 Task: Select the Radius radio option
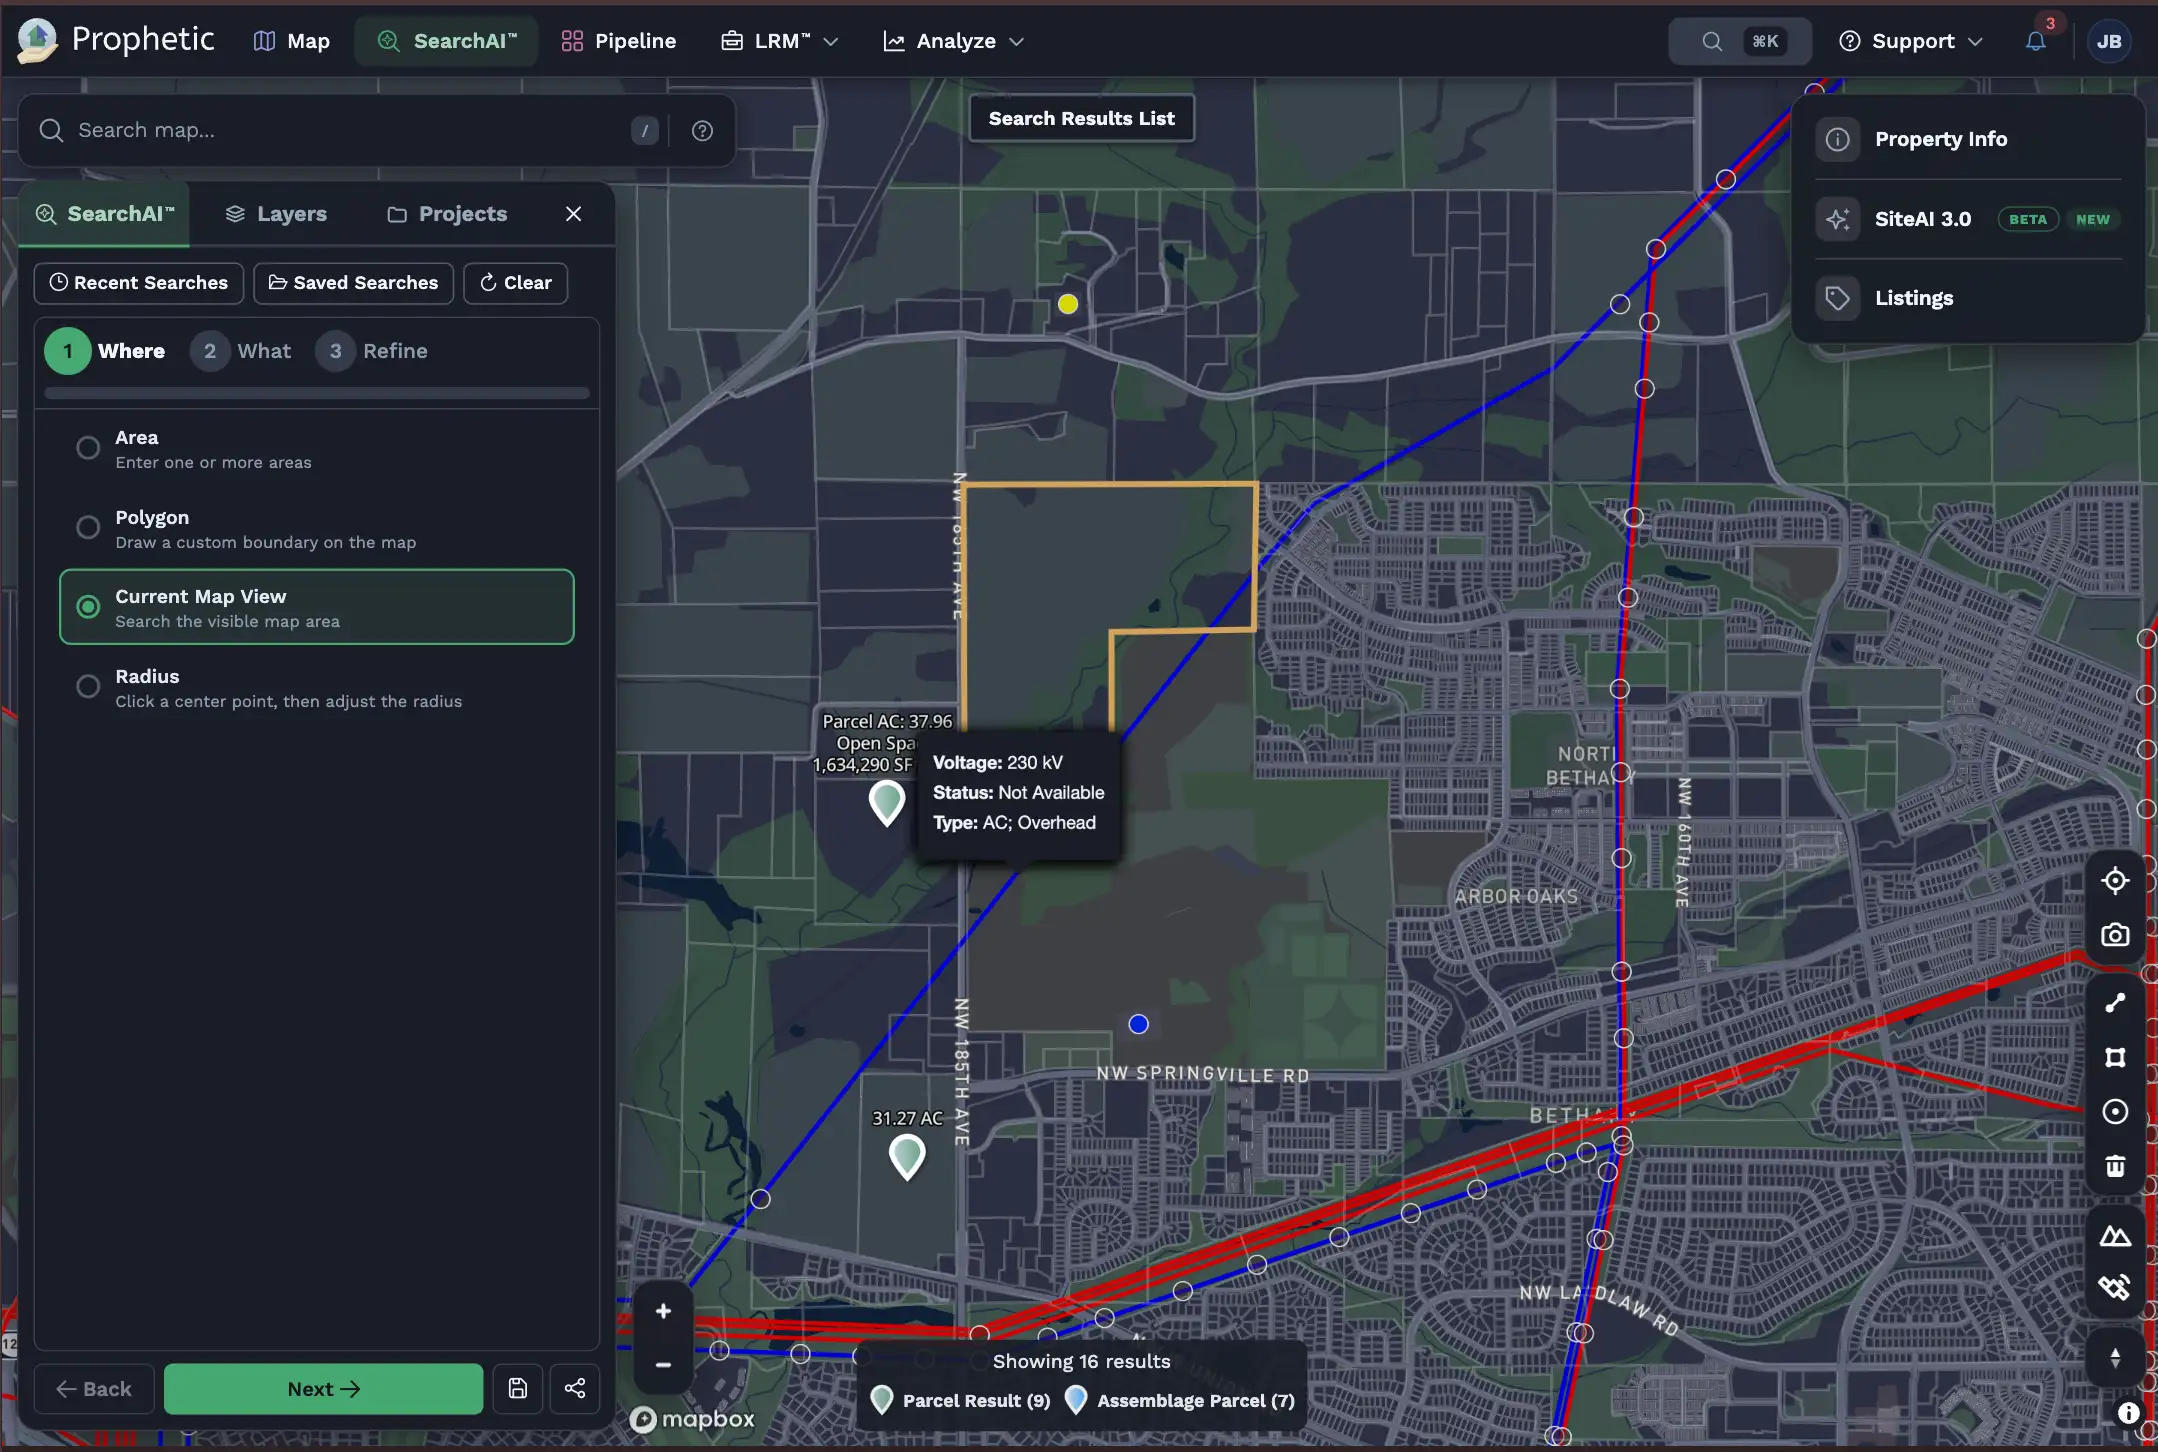pos(88,686)
